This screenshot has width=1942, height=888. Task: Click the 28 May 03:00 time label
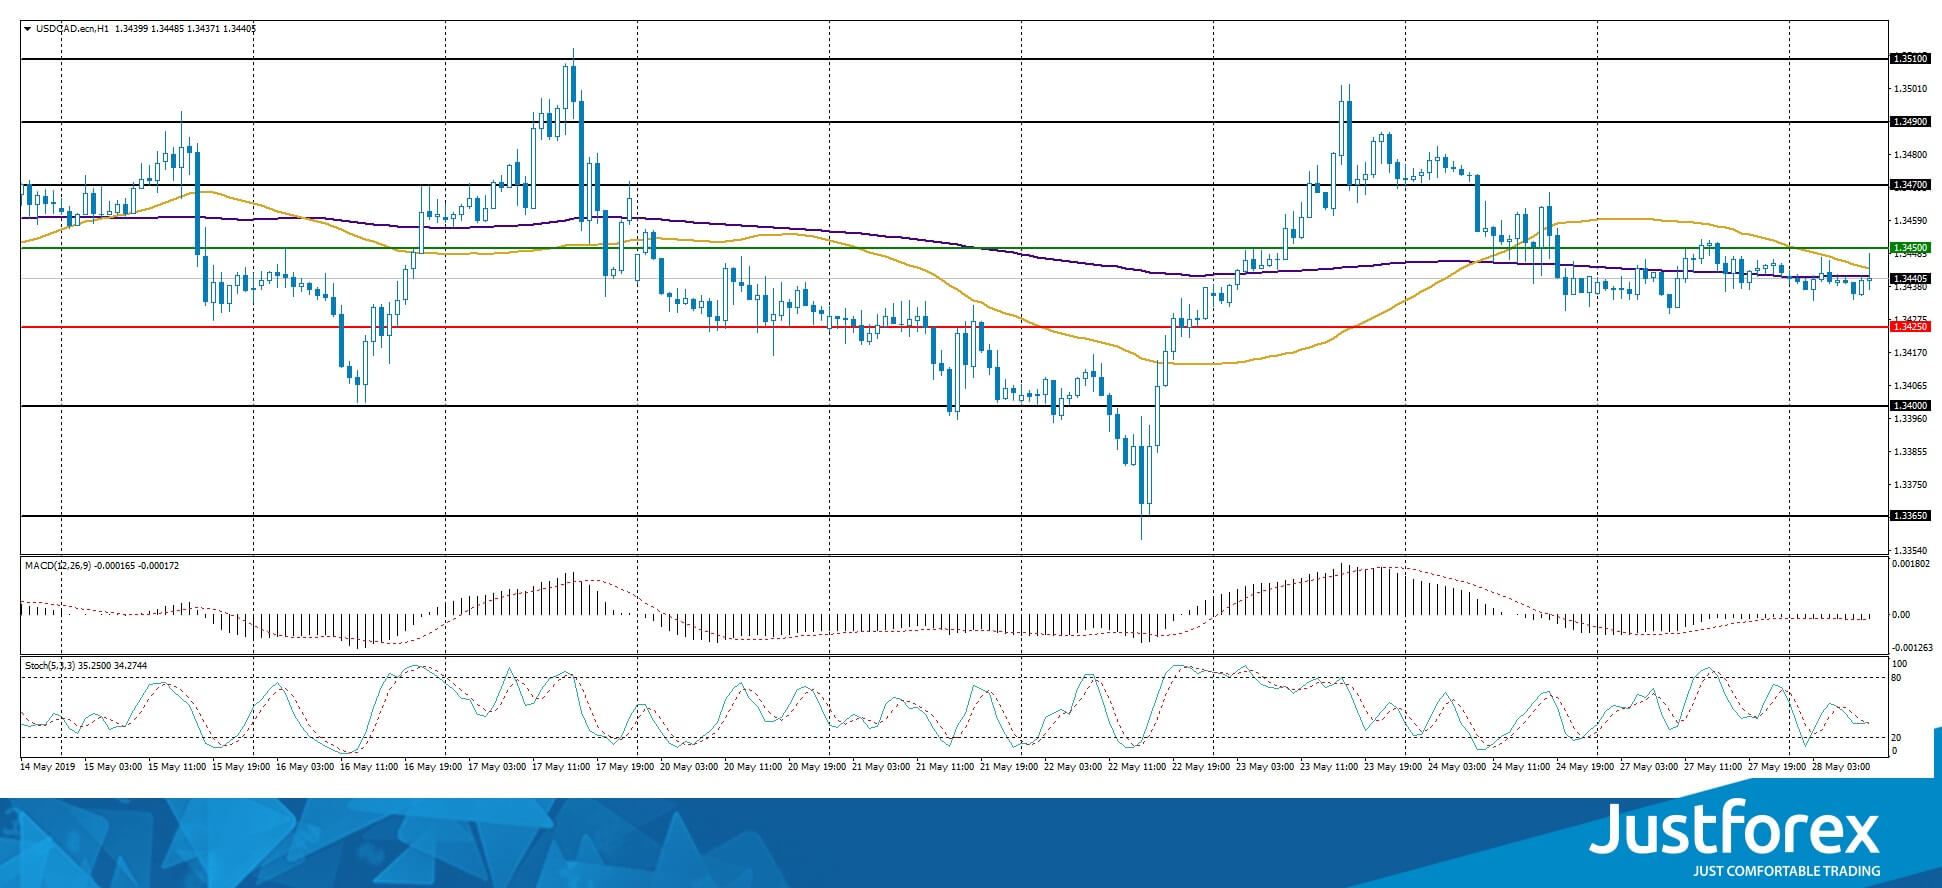click(1840, 767)
